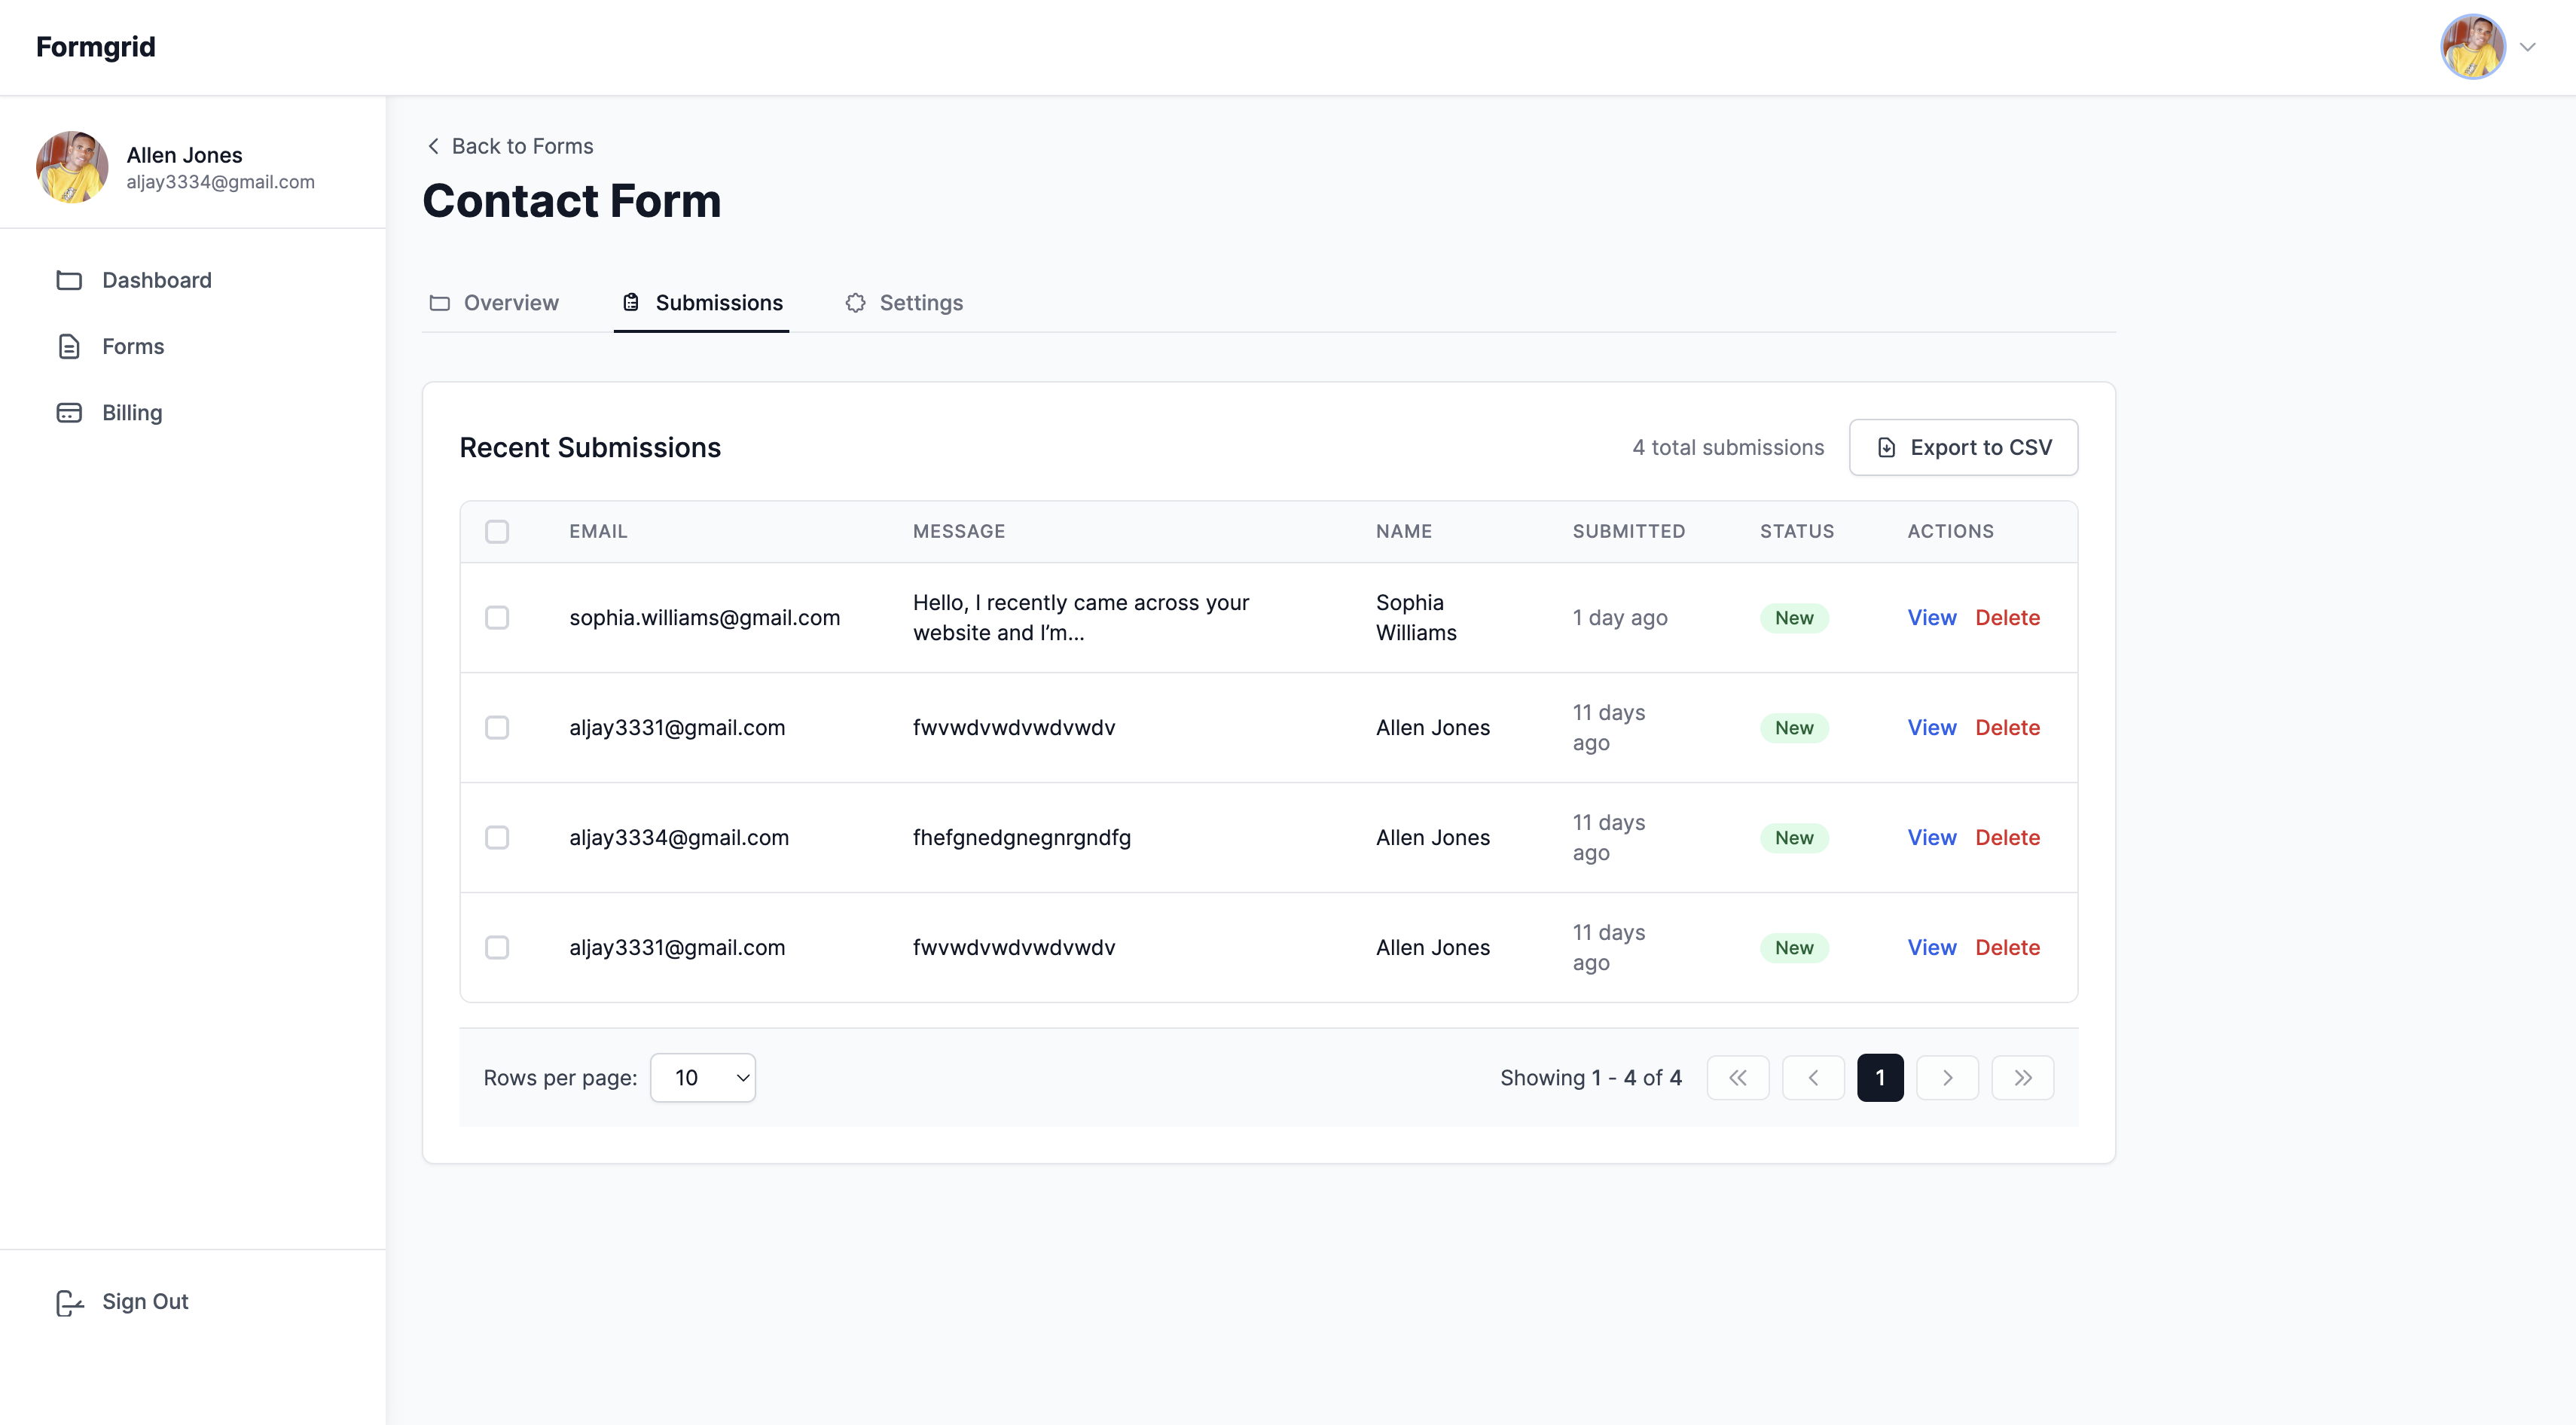2576x1425 pixels.
Task: Select the aljay3334@gmail.com submission checkbox
Action: [x=497, y=837]
